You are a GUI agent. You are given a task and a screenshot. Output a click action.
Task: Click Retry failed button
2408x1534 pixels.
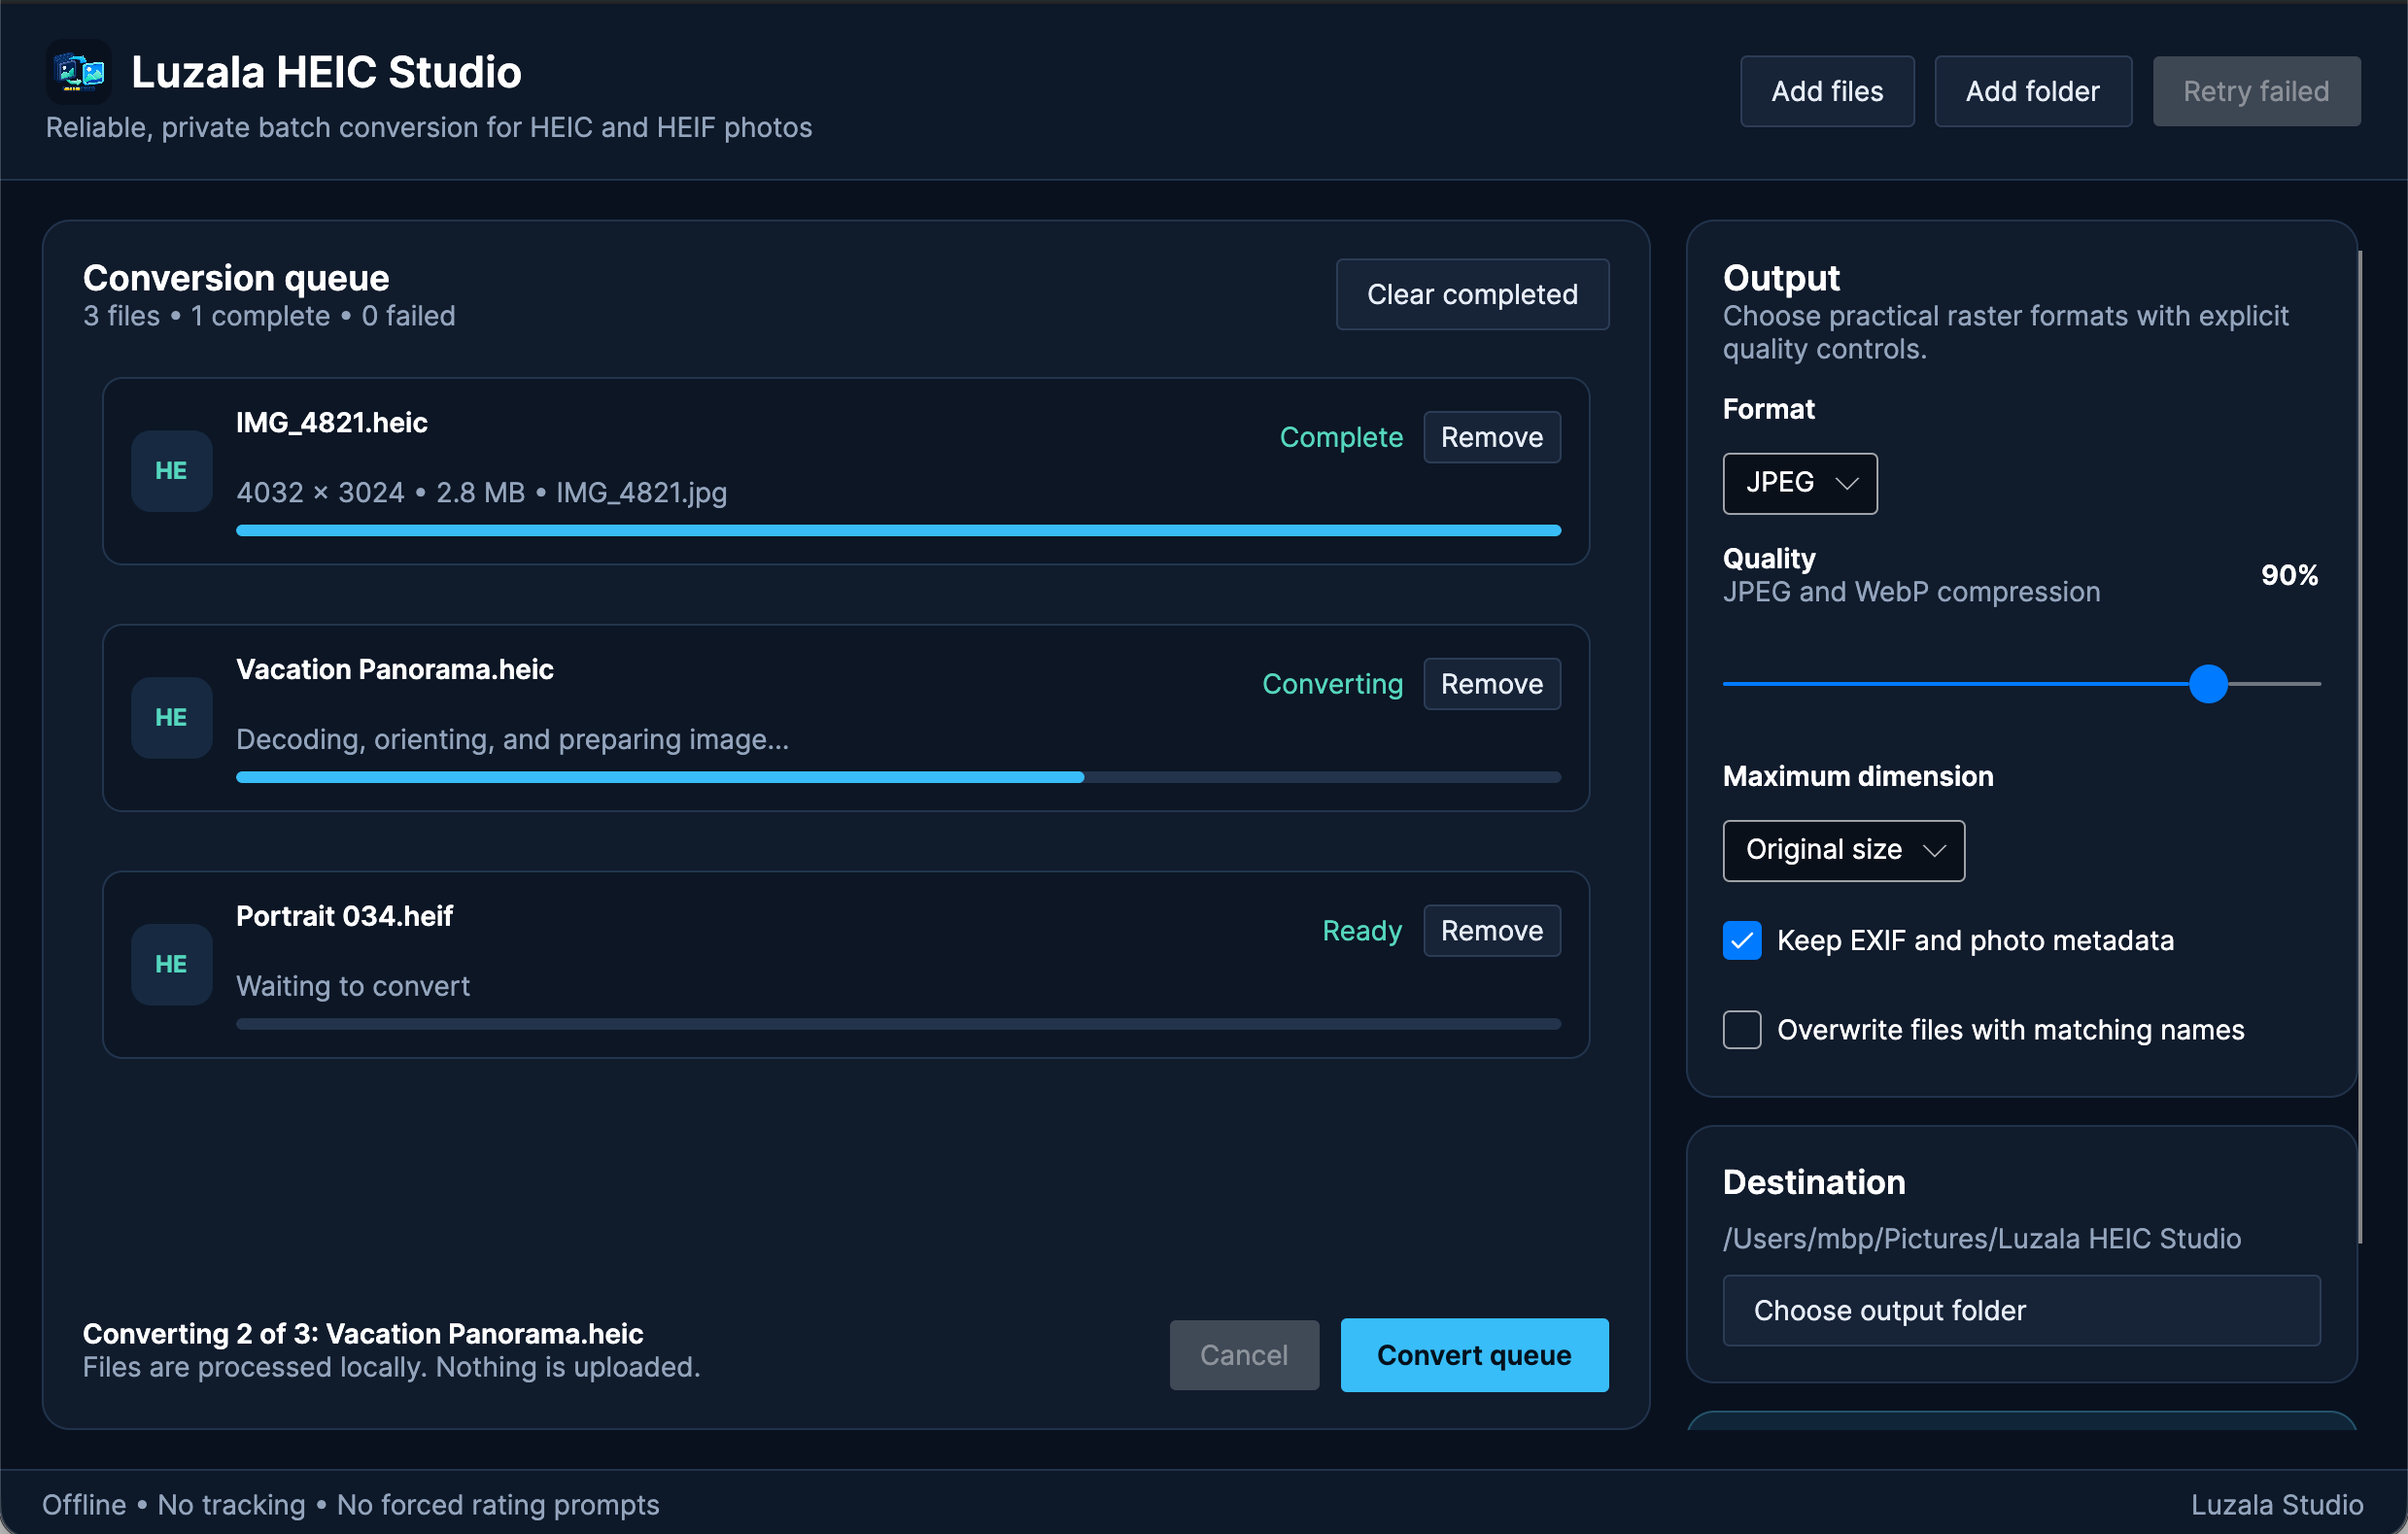pos(2256,92)
